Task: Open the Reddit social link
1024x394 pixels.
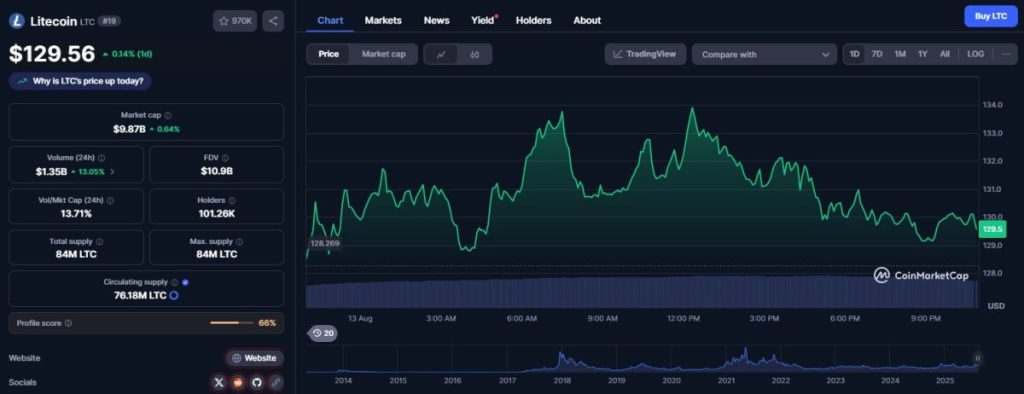Action: 238,382
